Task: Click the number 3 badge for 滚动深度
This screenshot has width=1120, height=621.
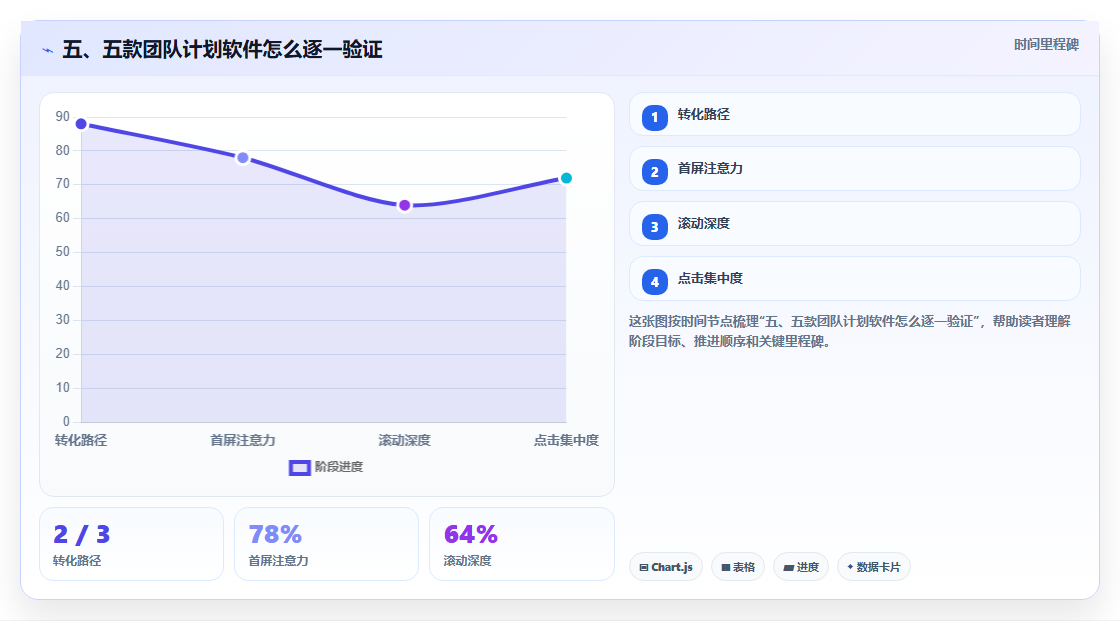Action: coord(654,227)
